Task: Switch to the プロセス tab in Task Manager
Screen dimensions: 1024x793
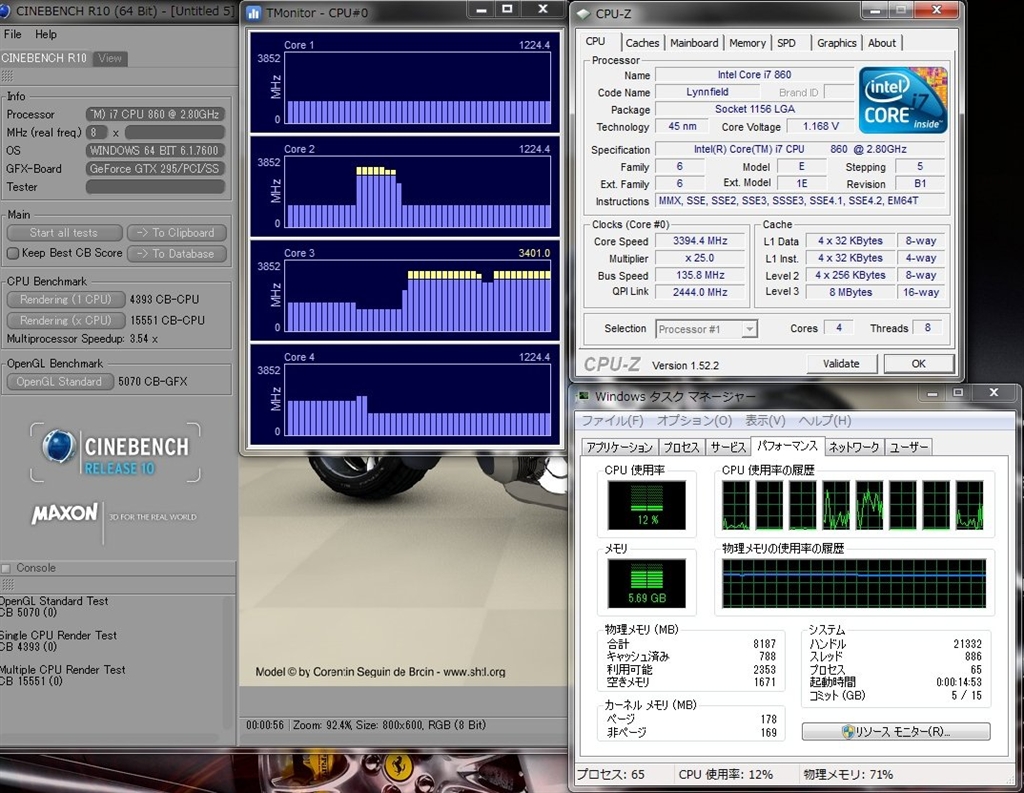Action: click(681, 447)
